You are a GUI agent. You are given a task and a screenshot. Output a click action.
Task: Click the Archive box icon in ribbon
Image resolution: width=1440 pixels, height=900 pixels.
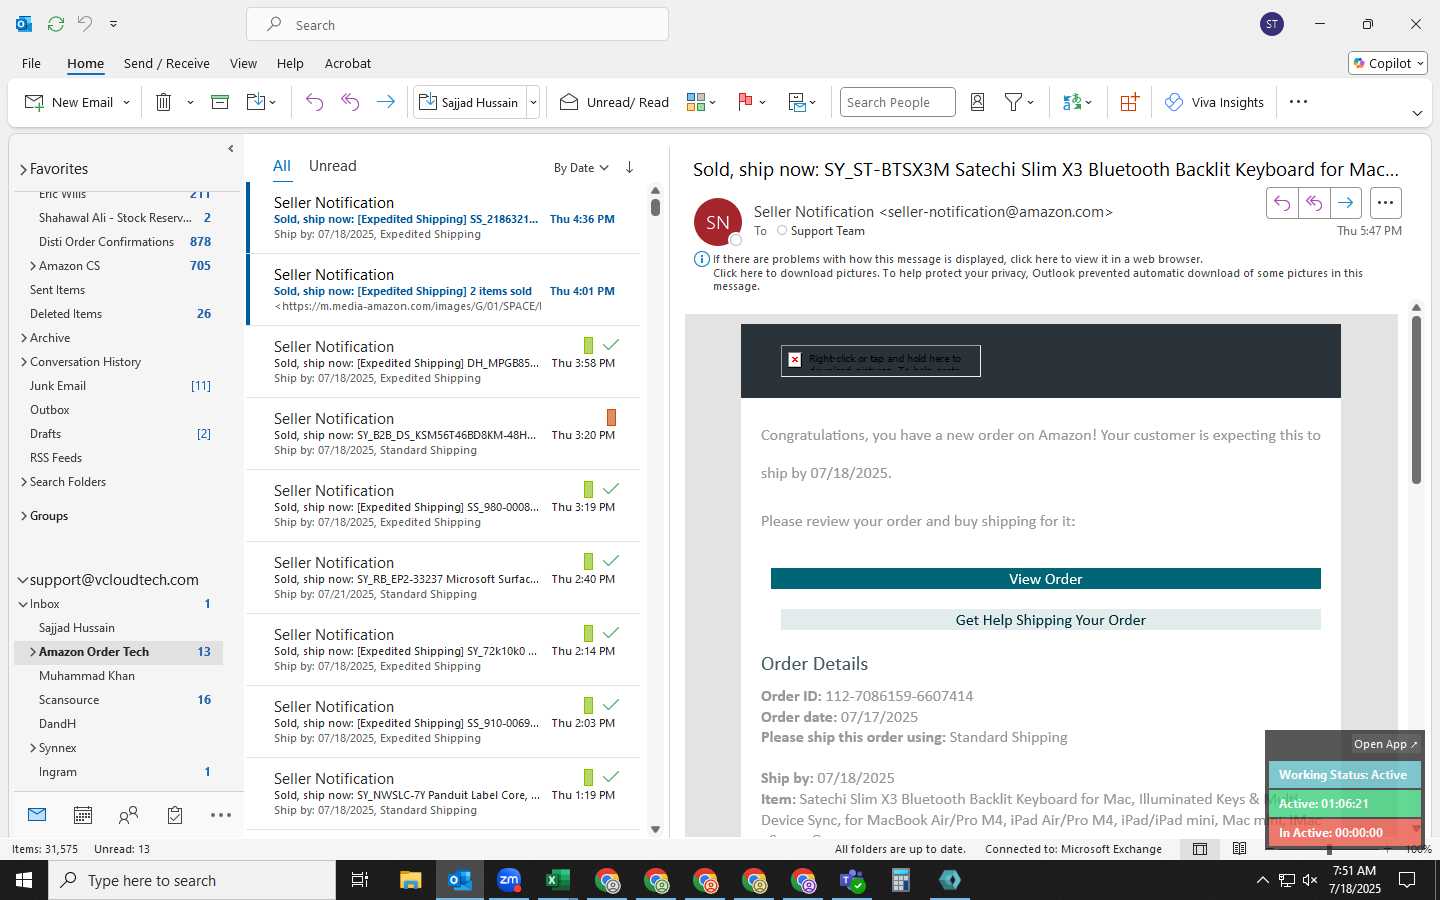(220, 102)
